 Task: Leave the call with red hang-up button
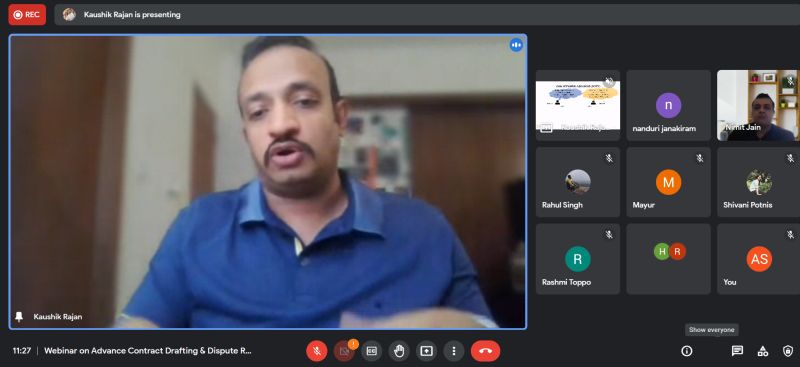click(x=485, y=351)
